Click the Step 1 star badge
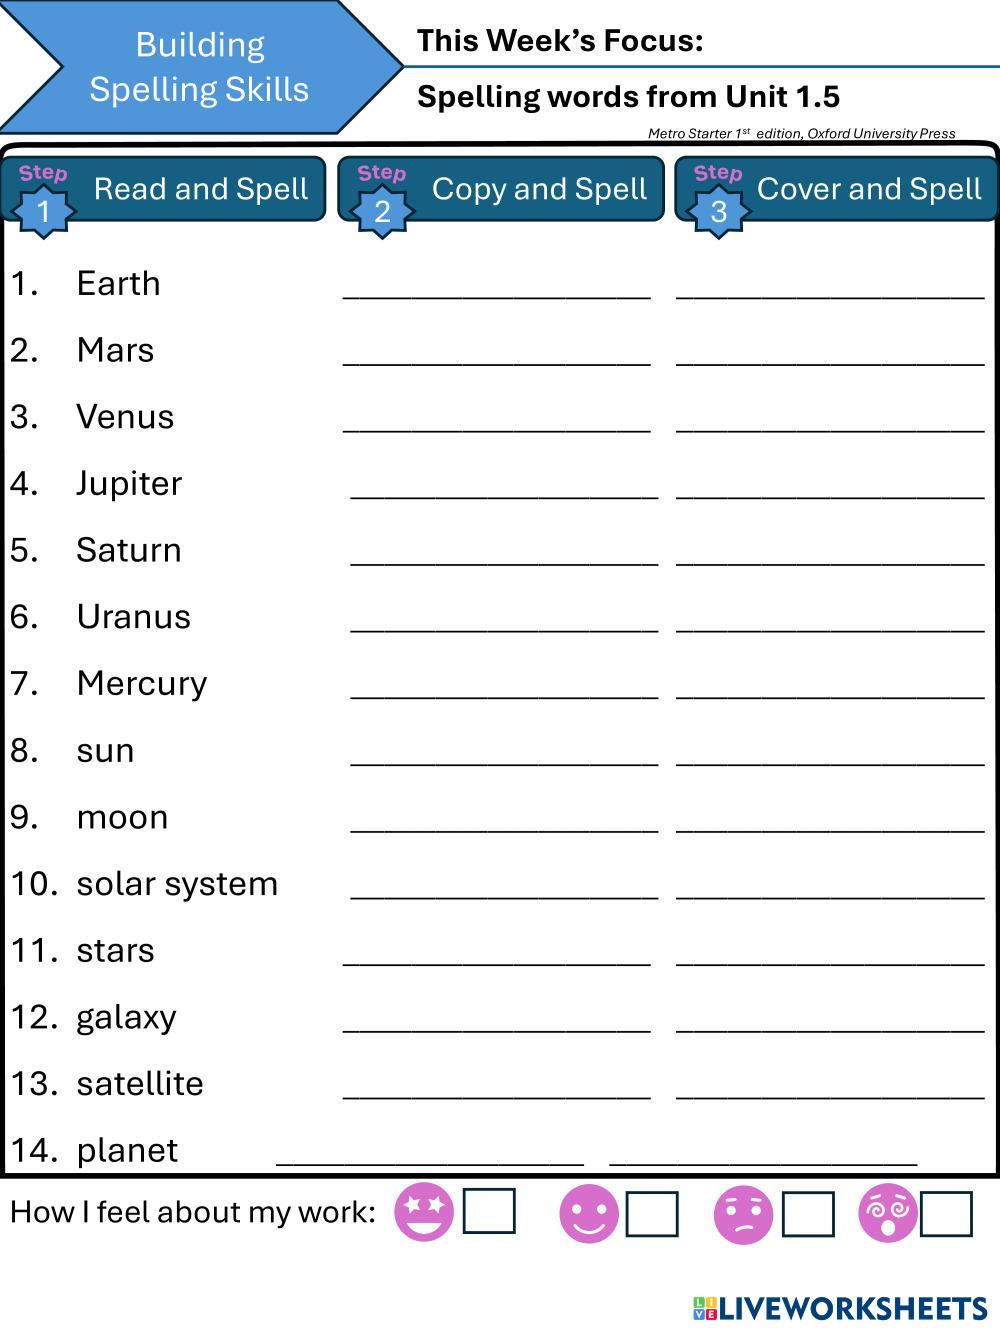 click(x=44, y=210)
